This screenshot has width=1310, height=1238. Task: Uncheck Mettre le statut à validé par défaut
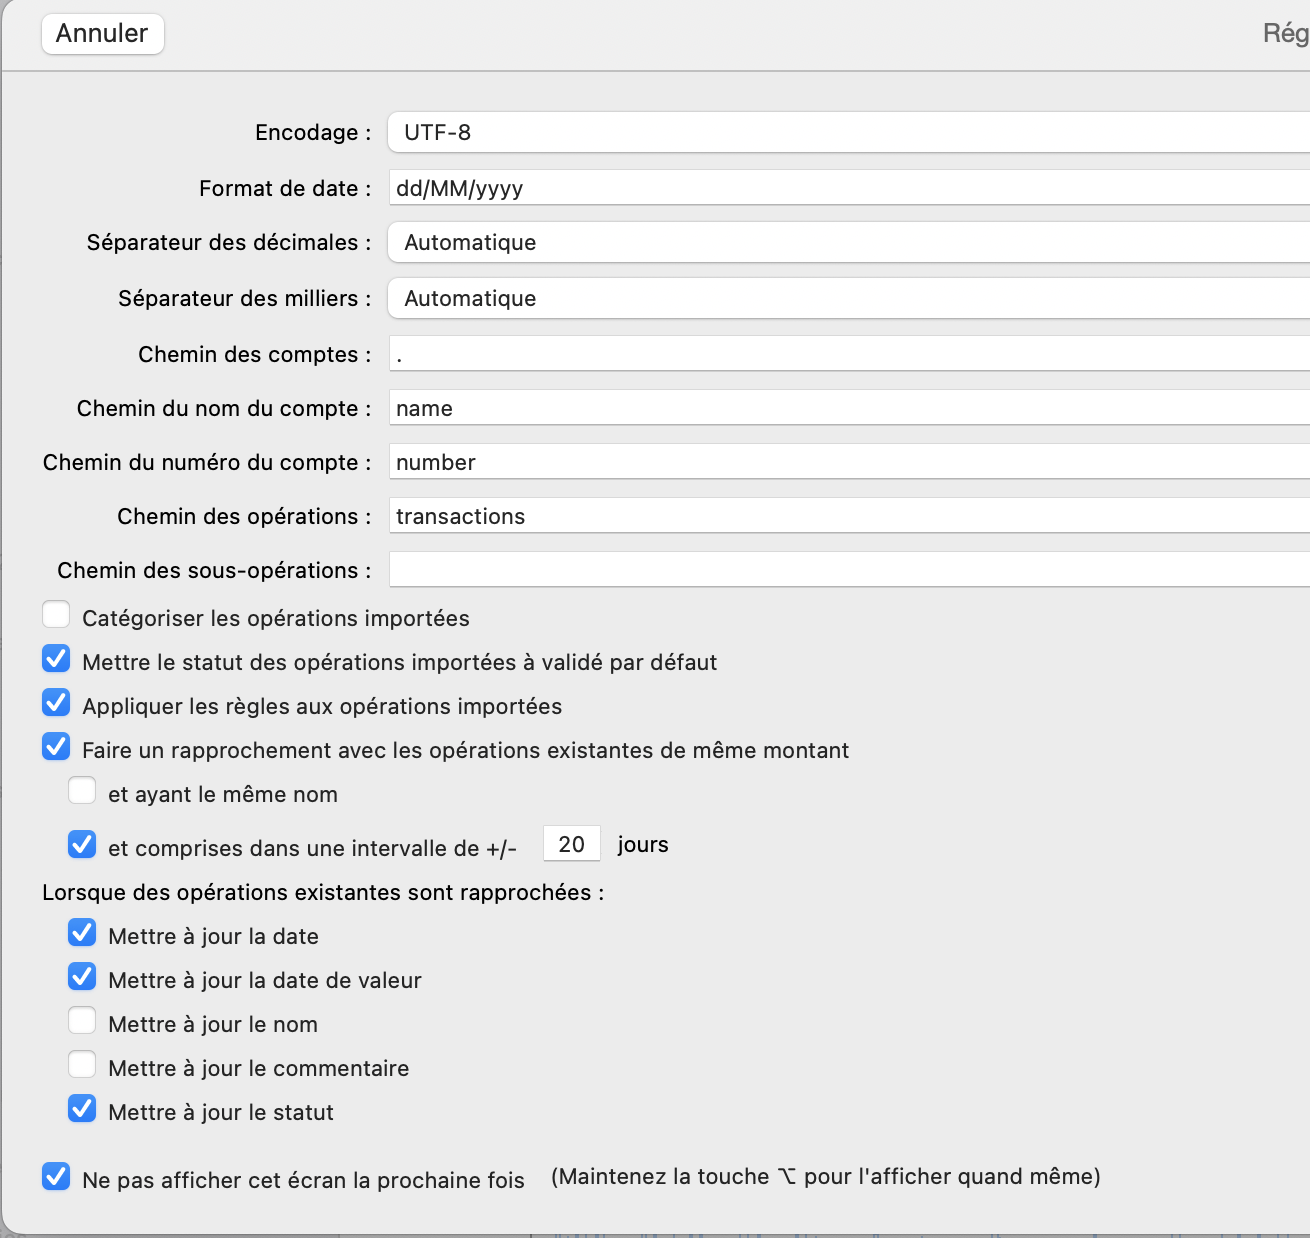pos(56,659)
